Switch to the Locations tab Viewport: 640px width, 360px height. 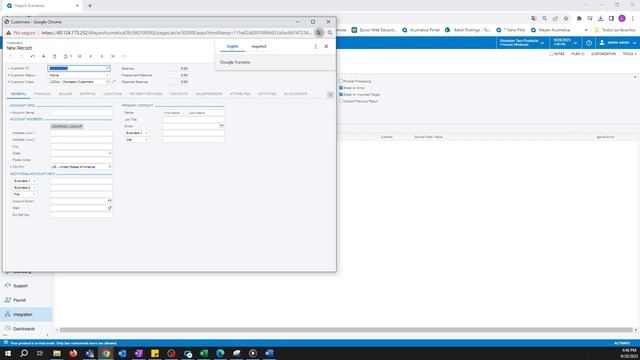112,94
